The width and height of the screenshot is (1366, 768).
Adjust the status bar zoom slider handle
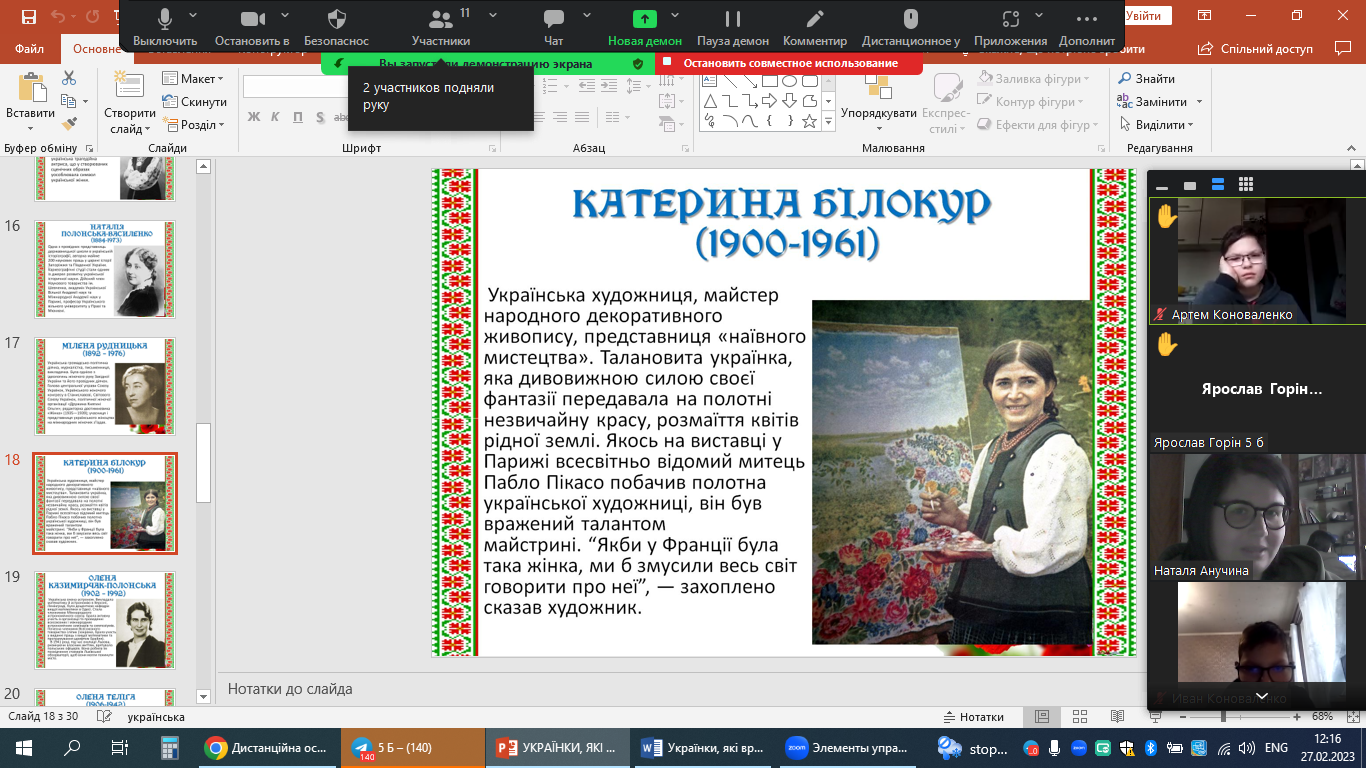coord(1223,717)
